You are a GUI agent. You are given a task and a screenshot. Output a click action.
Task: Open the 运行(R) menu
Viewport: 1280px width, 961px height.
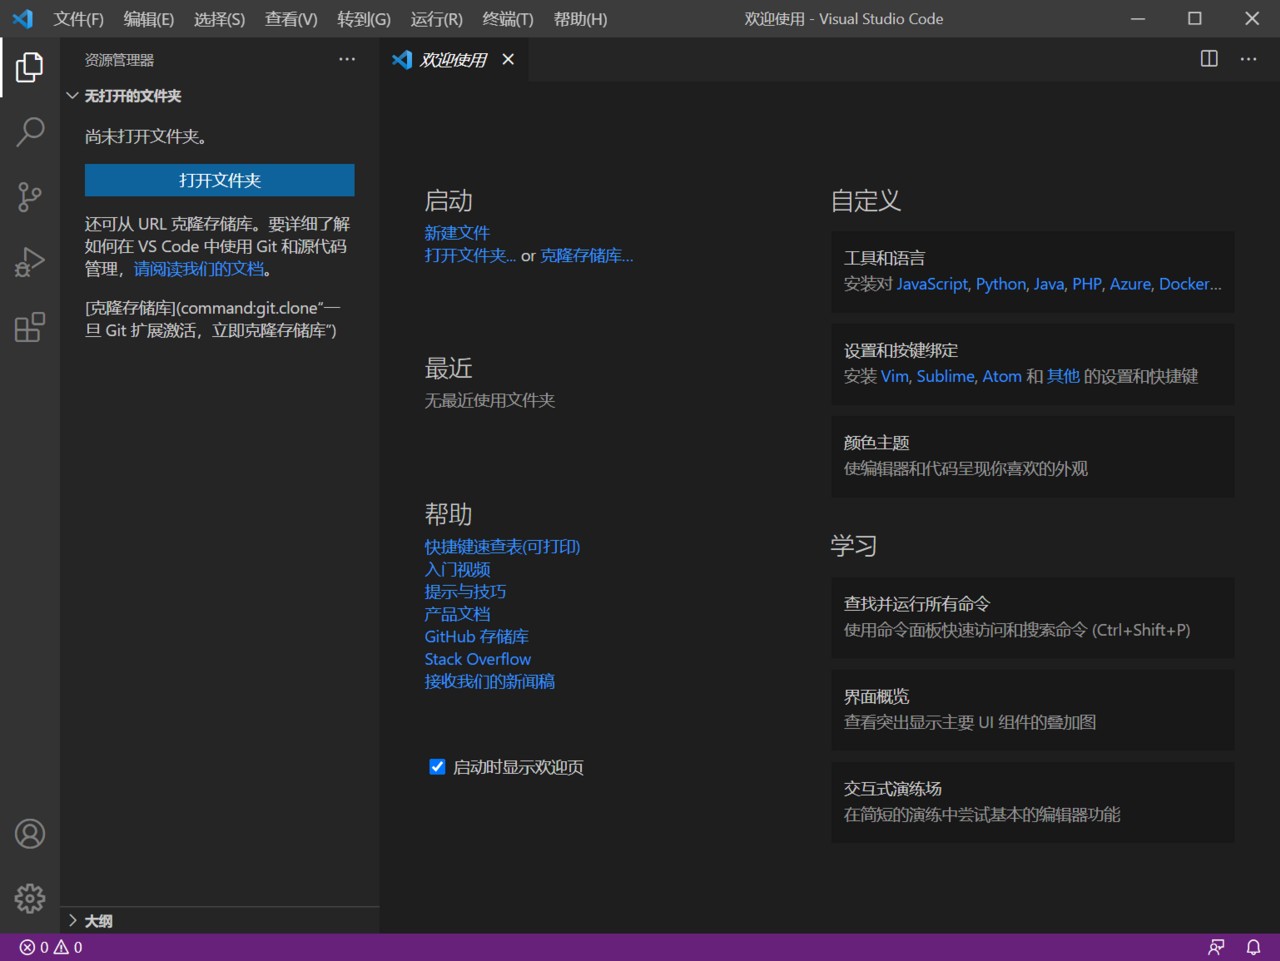[x=436, y=19]
